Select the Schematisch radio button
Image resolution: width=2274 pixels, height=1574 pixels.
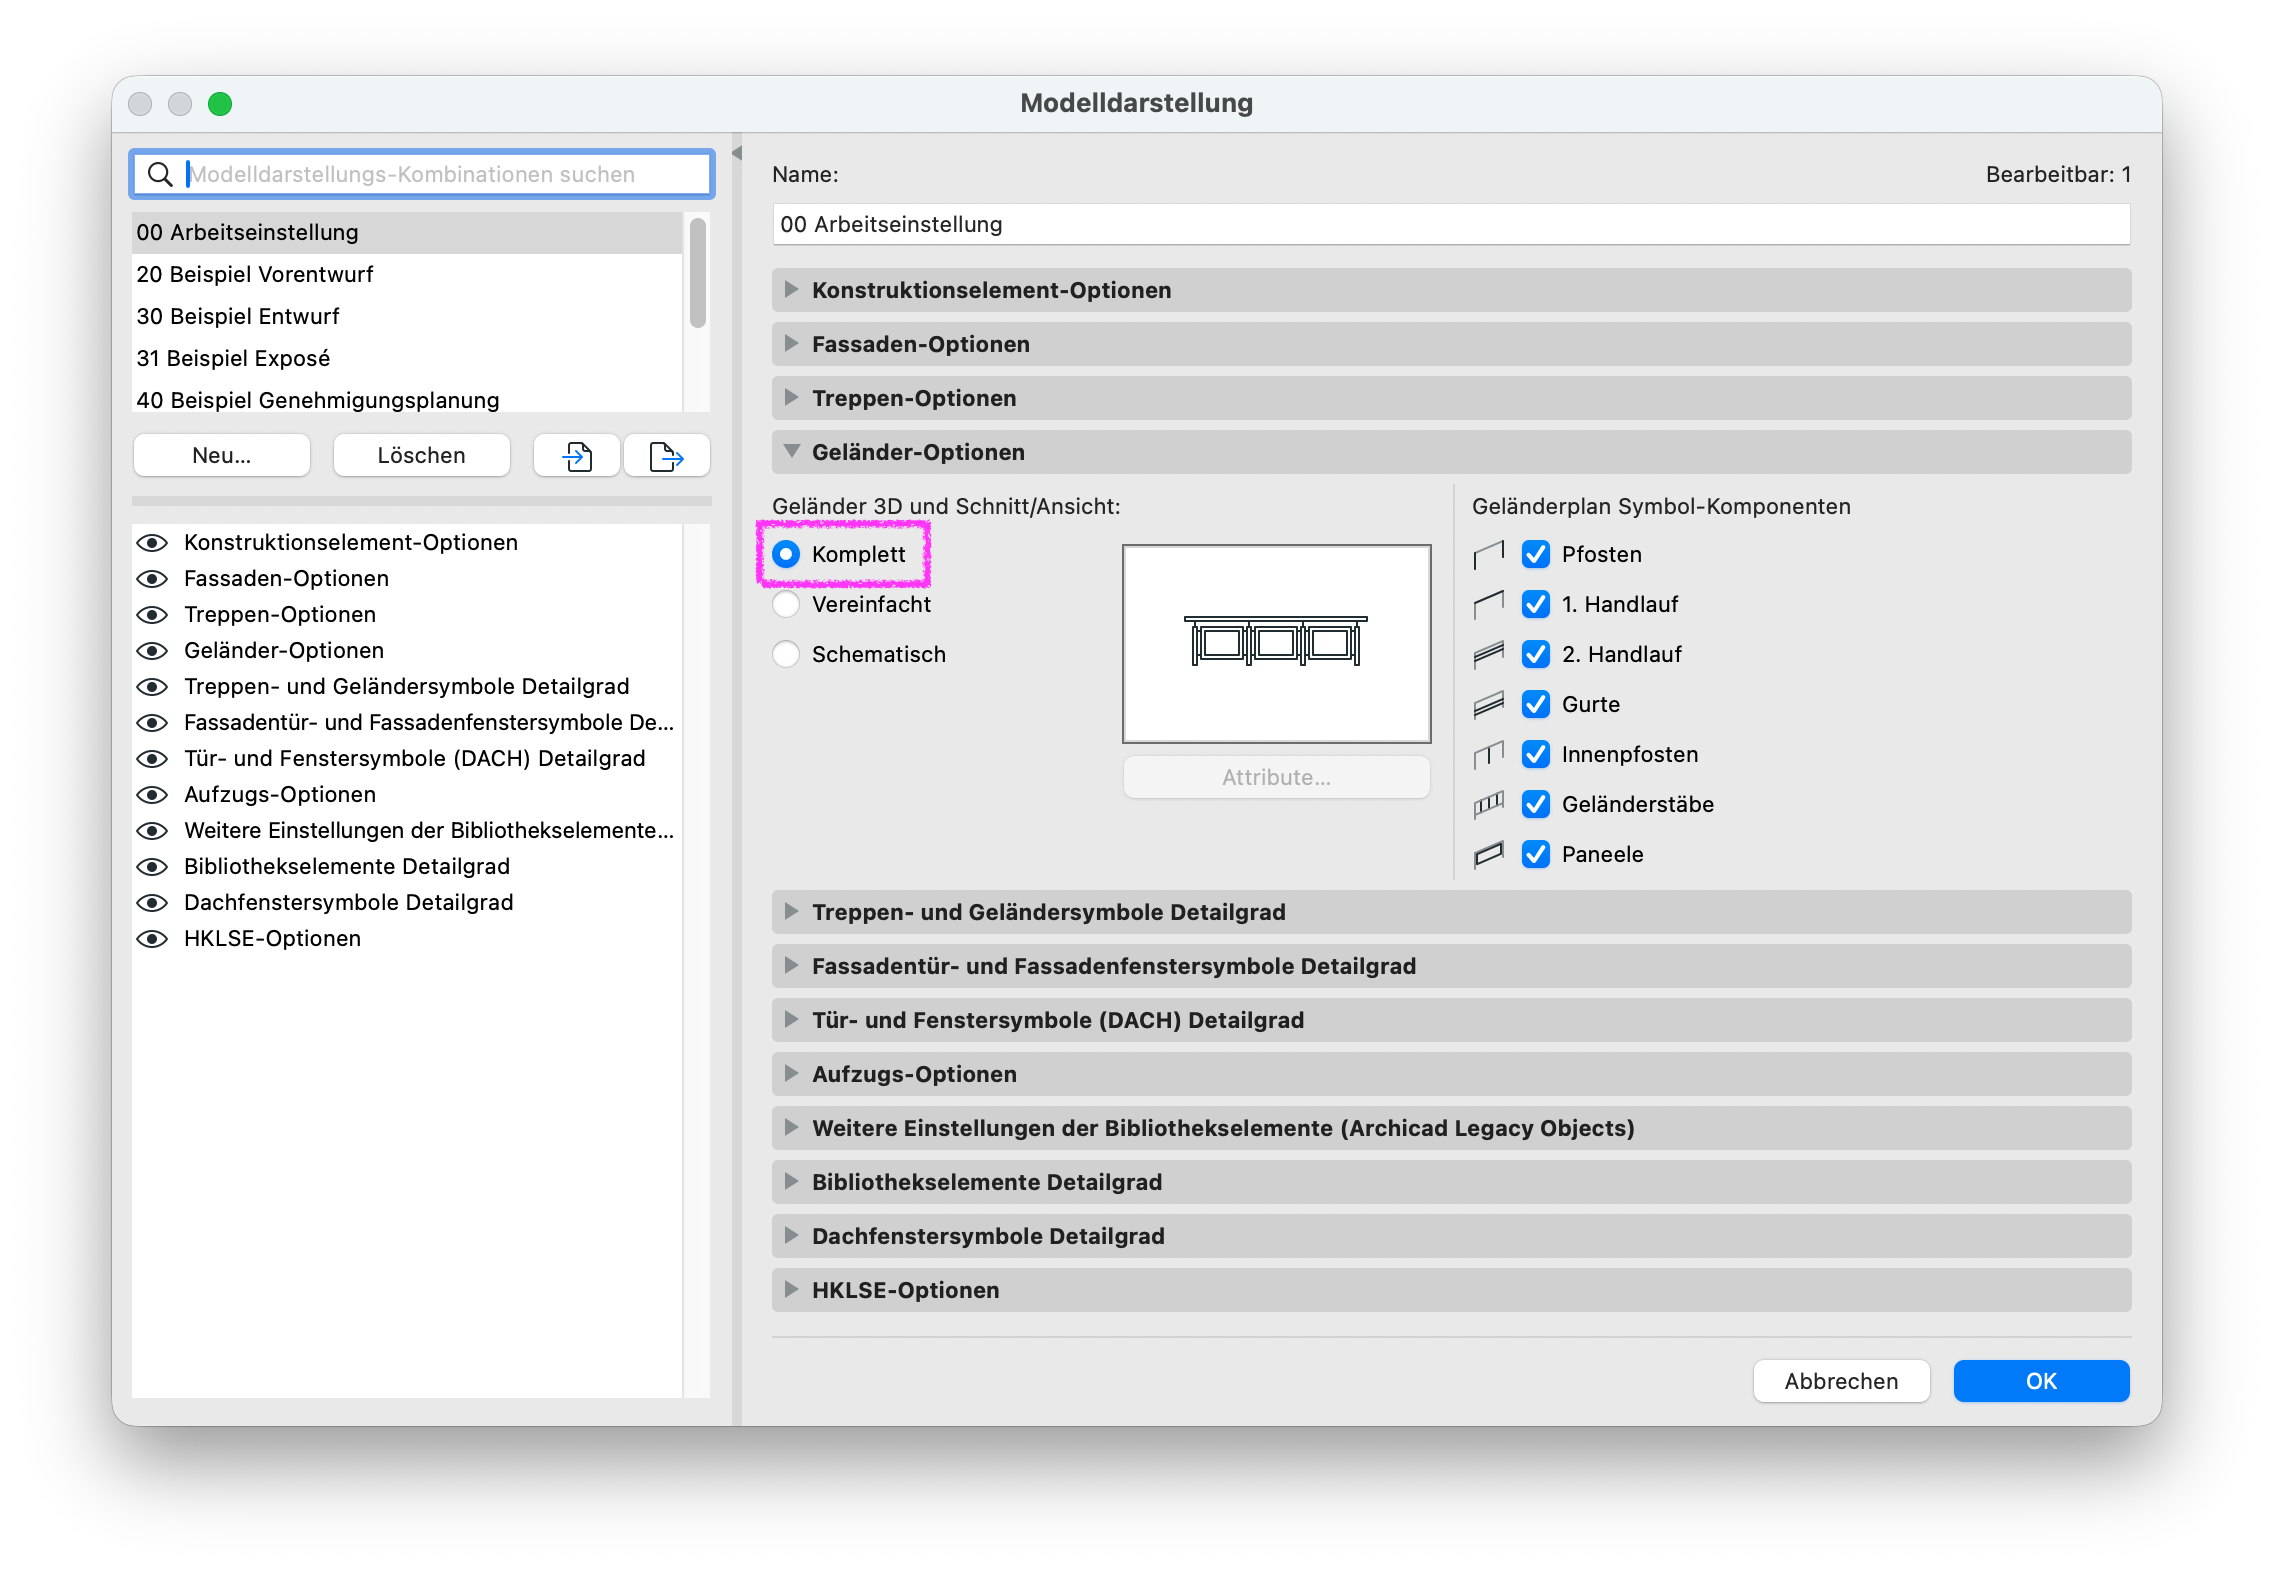click(786, 654)
